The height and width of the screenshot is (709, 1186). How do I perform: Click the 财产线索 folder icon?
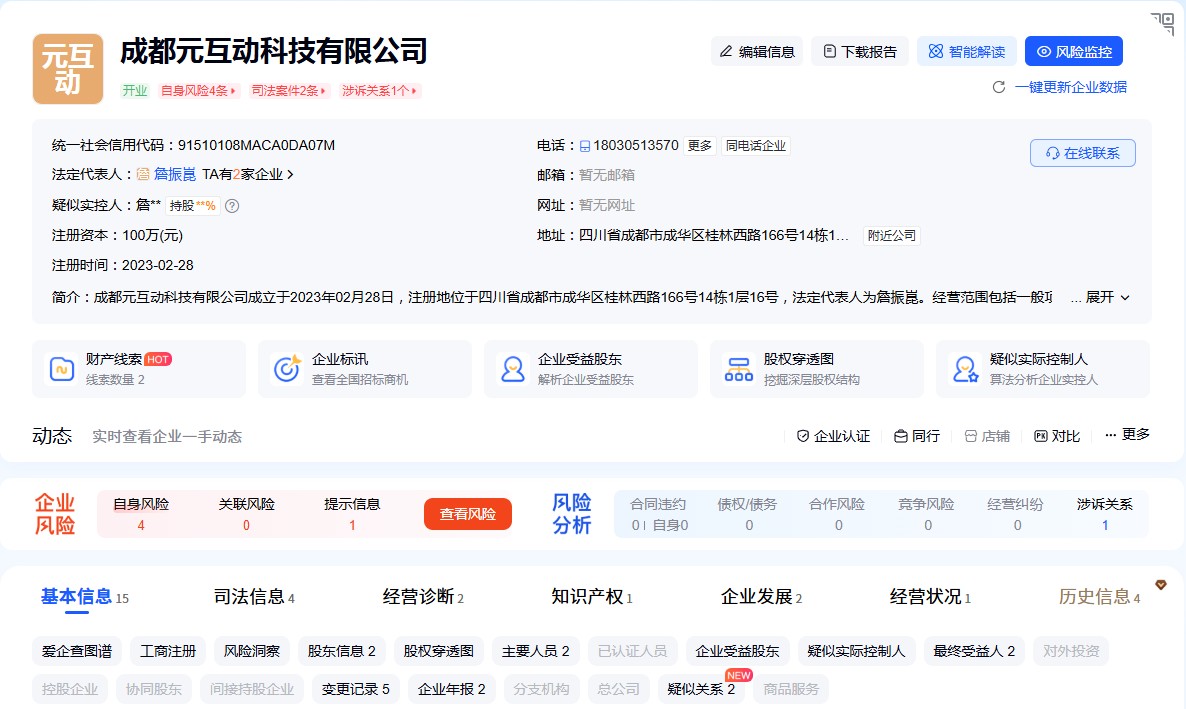pyautogui.click(x=61, y=369)
